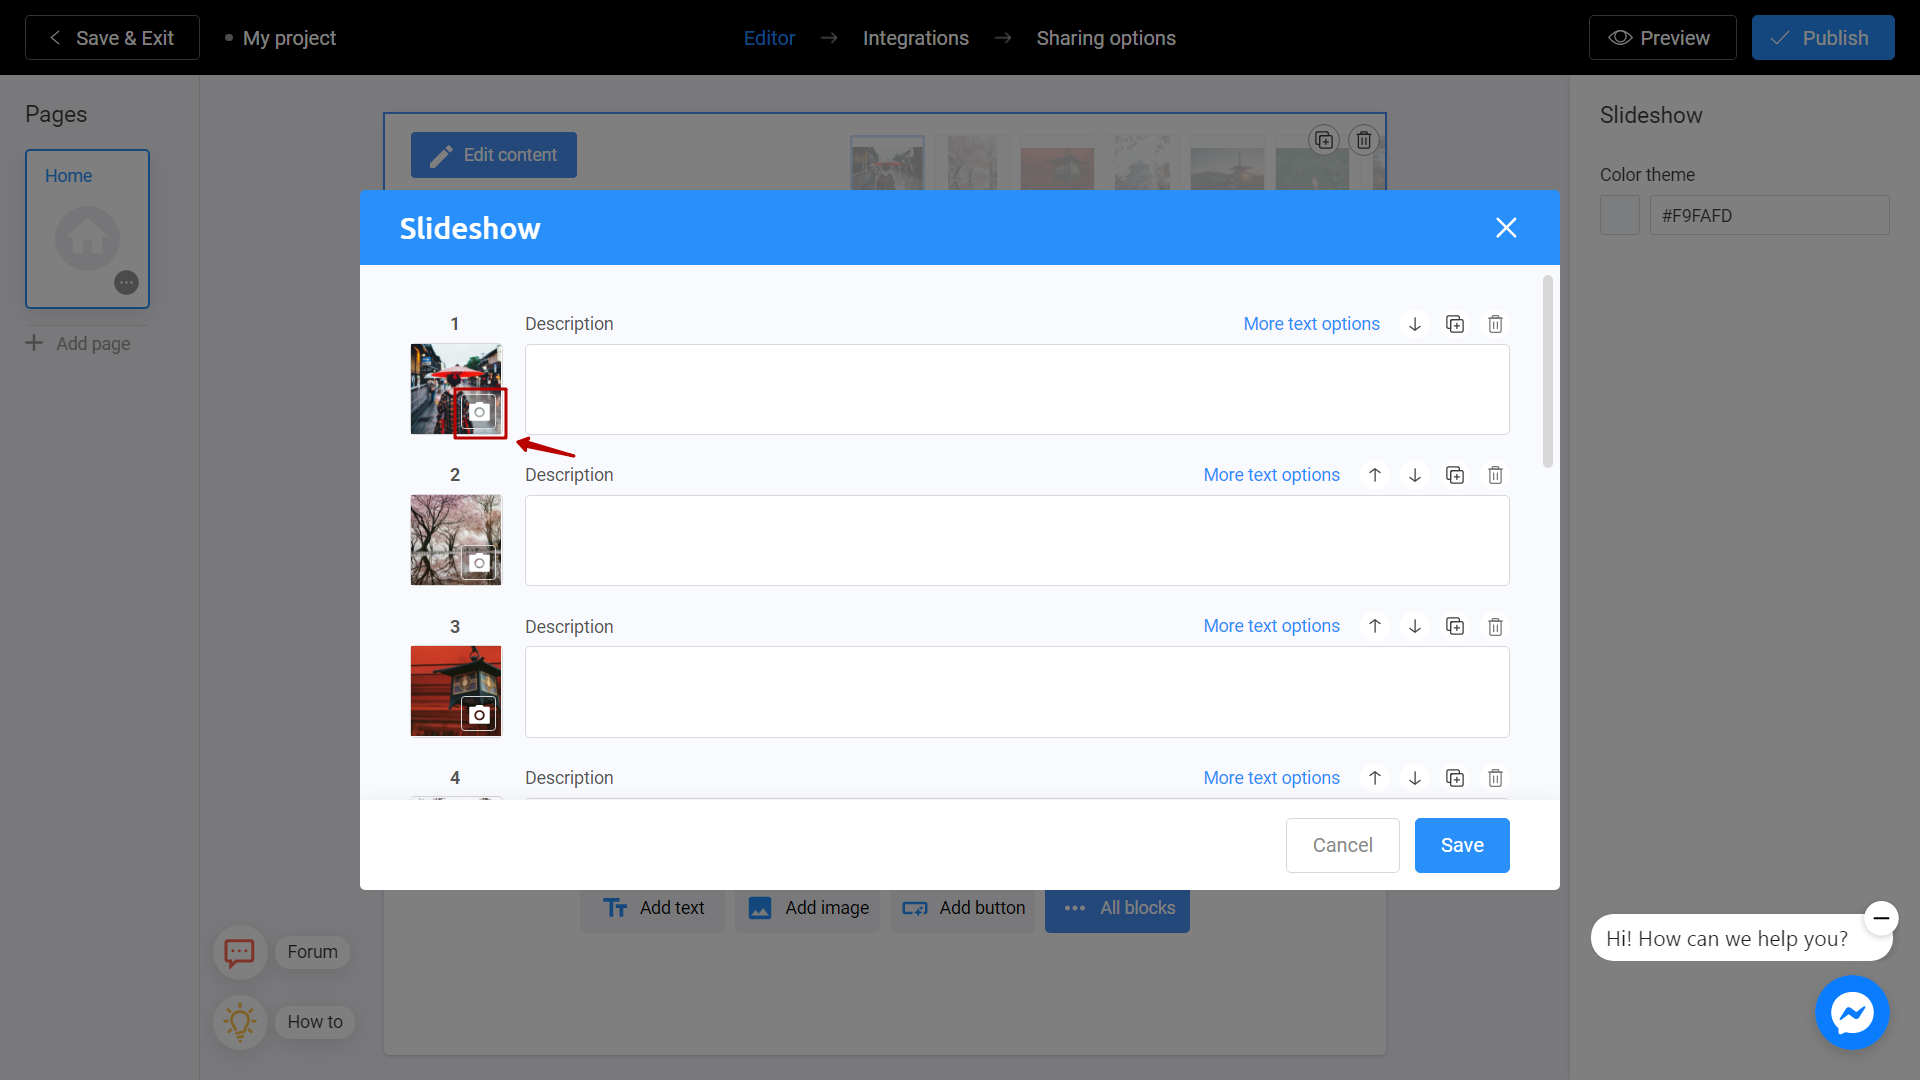Click More text options for slide 1
Viewport: 1920px width, 1080px height.
[x=1312, y=323]
